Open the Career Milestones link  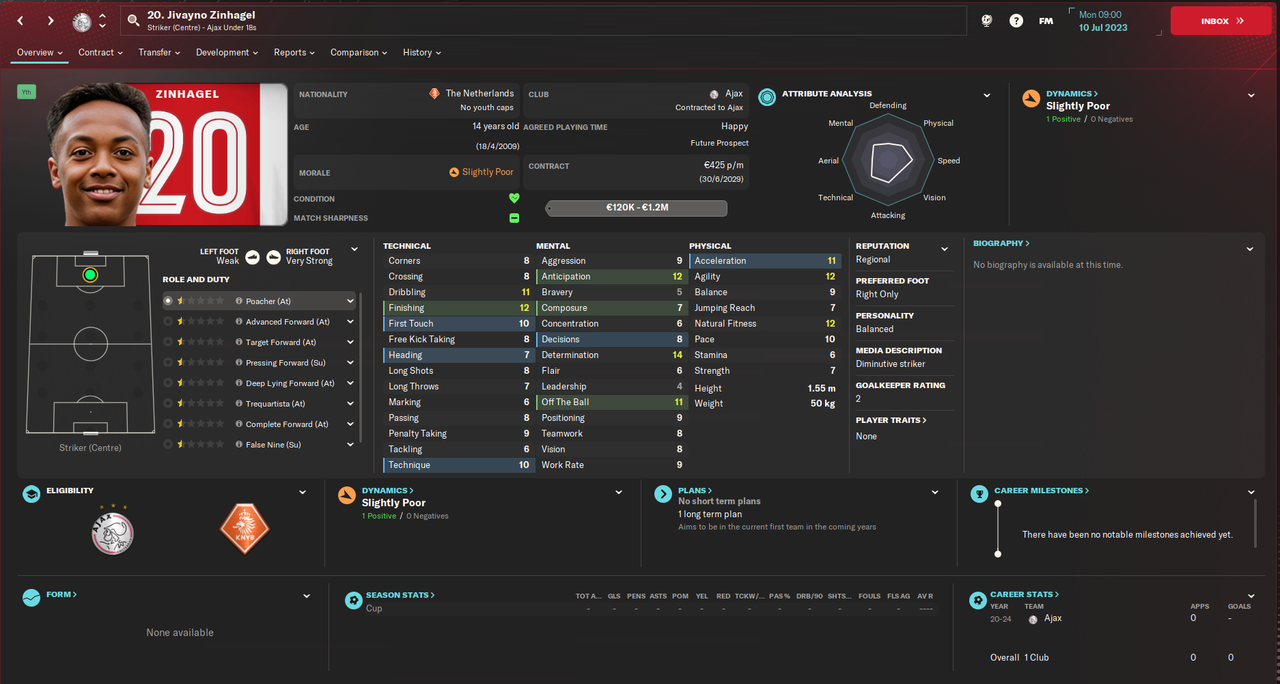click(1041, 491)
